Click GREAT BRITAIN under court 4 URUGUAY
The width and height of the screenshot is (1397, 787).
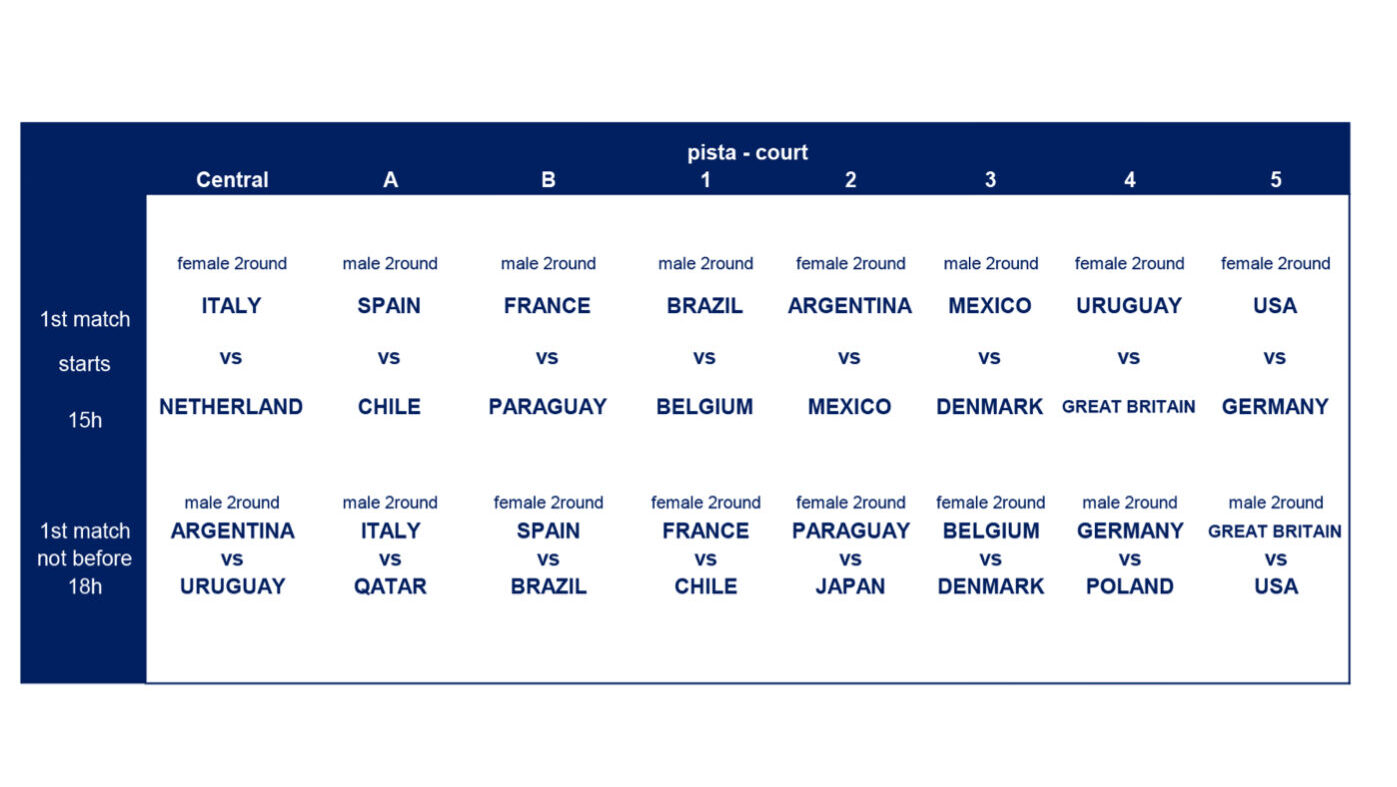click(x=1129, y=407)
